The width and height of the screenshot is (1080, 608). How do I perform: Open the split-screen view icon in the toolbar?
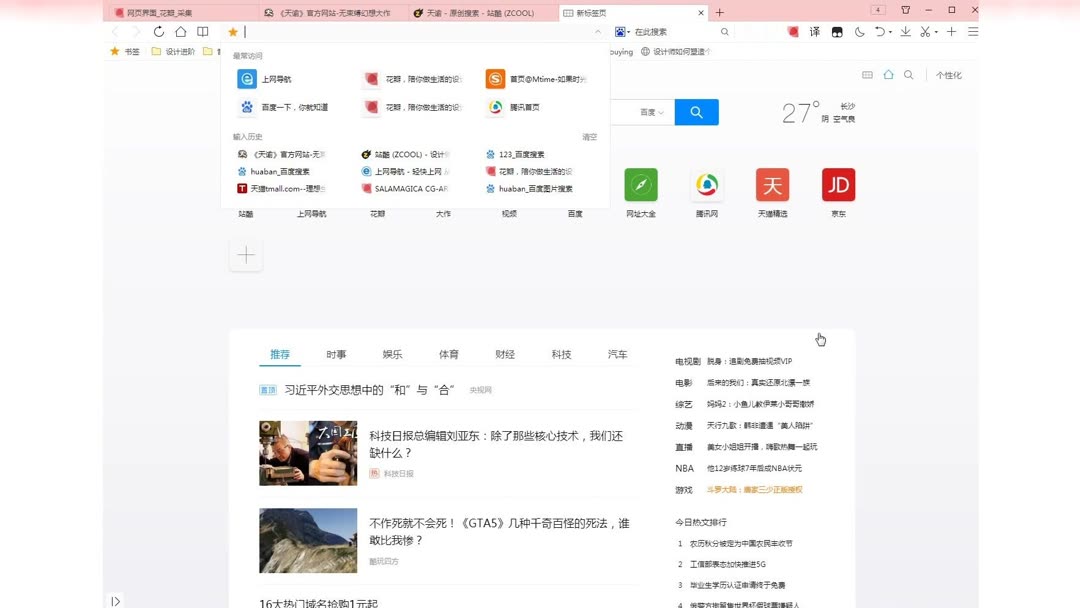(x=203, y=31)
